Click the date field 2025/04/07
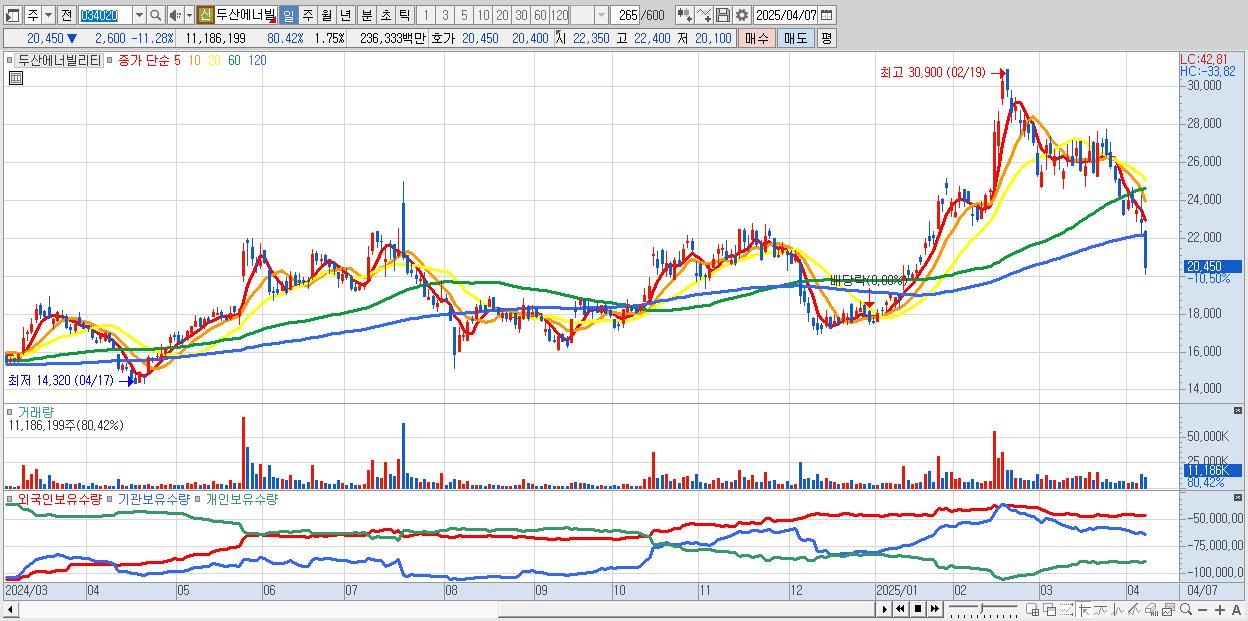 pyautogui.click(x=786, y=15)
